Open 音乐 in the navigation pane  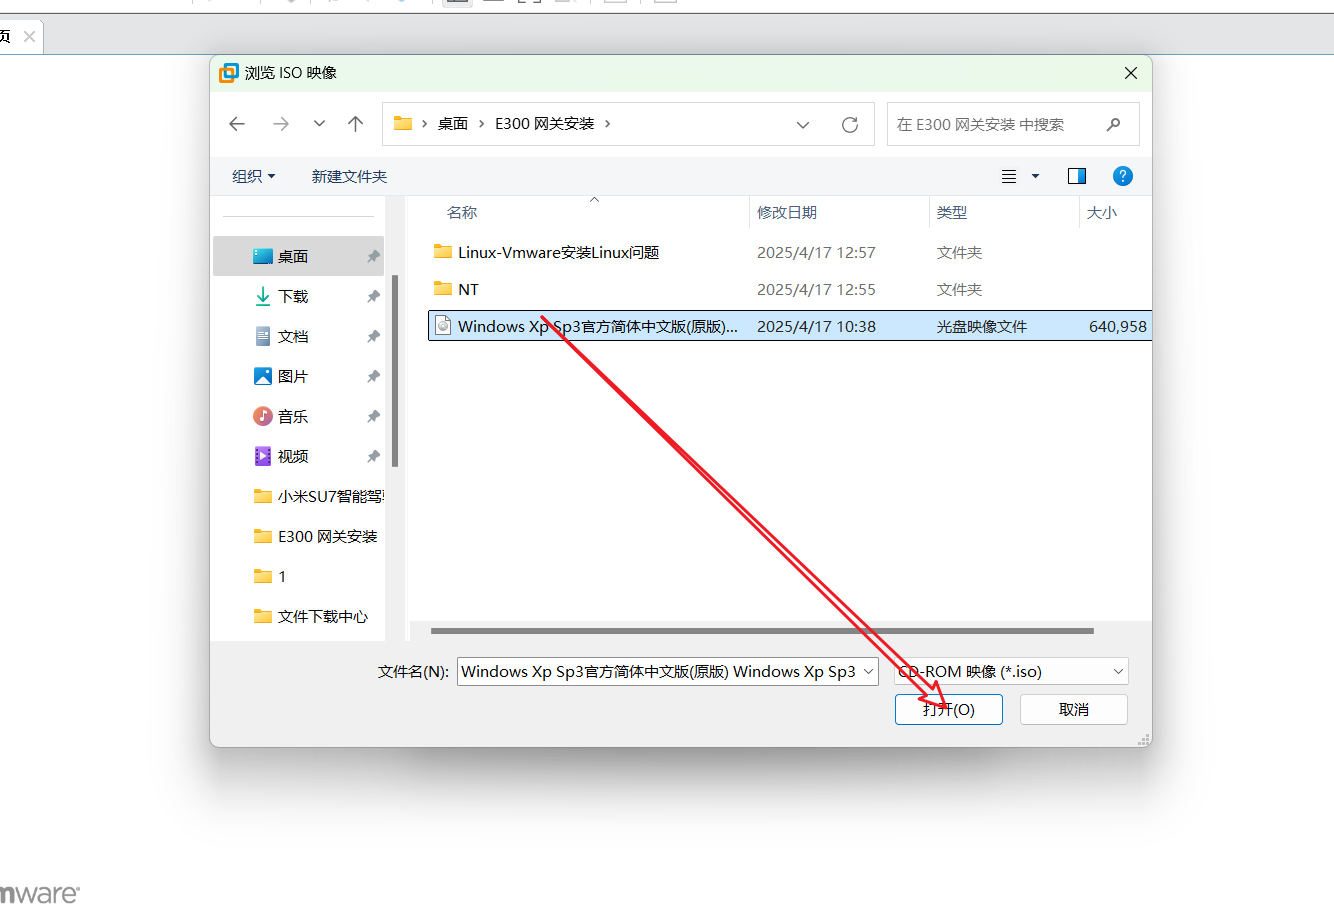coord(293,416)
